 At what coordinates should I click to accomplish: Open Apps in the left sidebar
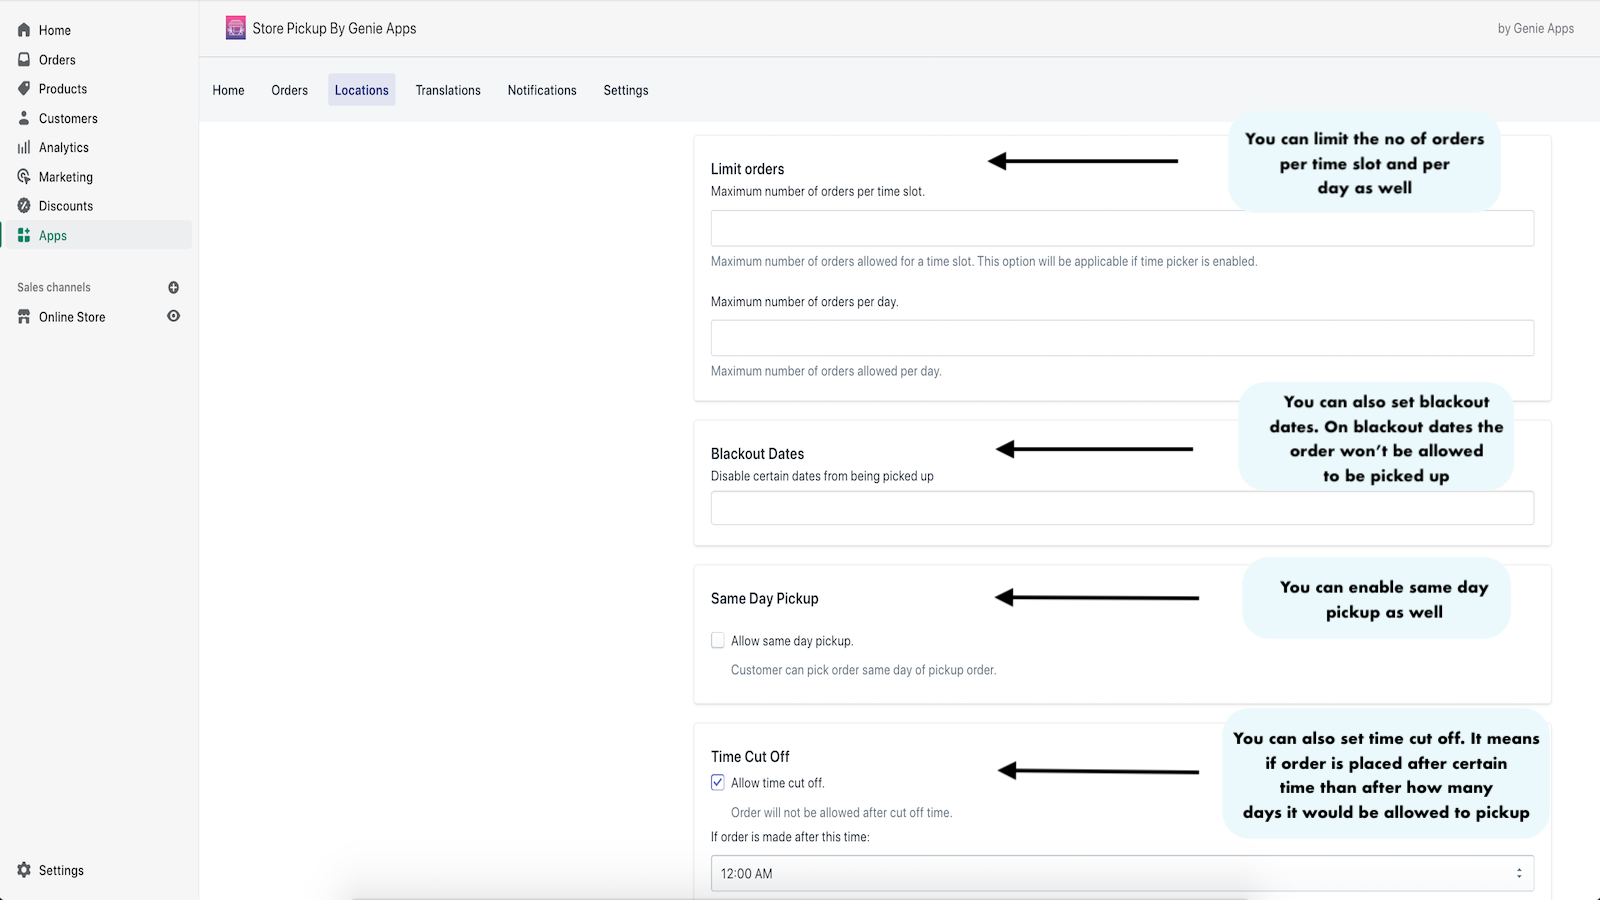tap(53, 236)
